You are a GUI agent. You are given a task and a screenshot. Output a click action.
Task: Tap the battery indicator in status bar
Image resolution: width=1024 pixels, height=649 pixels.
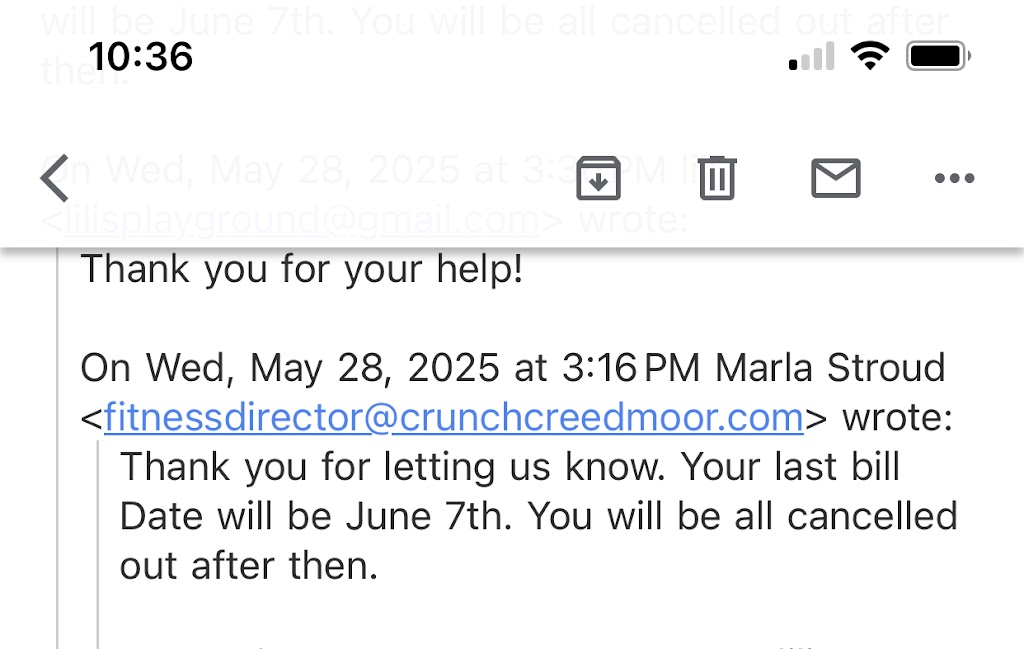(x=935, y=57)
